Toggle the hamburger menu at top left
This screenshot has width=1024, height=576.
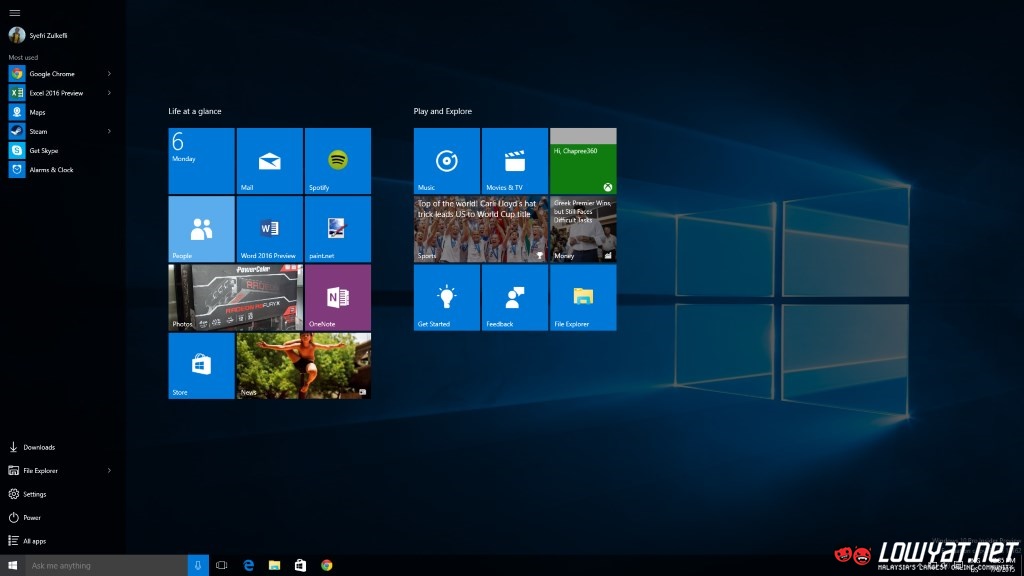15,12
